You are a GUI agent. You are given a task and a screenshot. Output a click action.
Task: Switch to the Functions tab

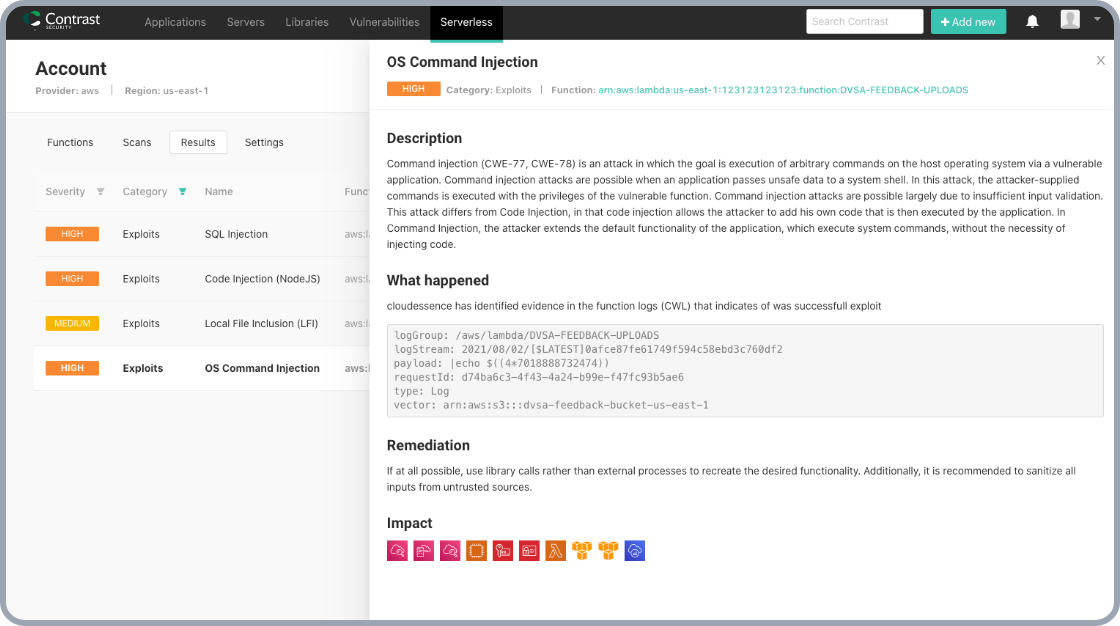pos(70,142)
